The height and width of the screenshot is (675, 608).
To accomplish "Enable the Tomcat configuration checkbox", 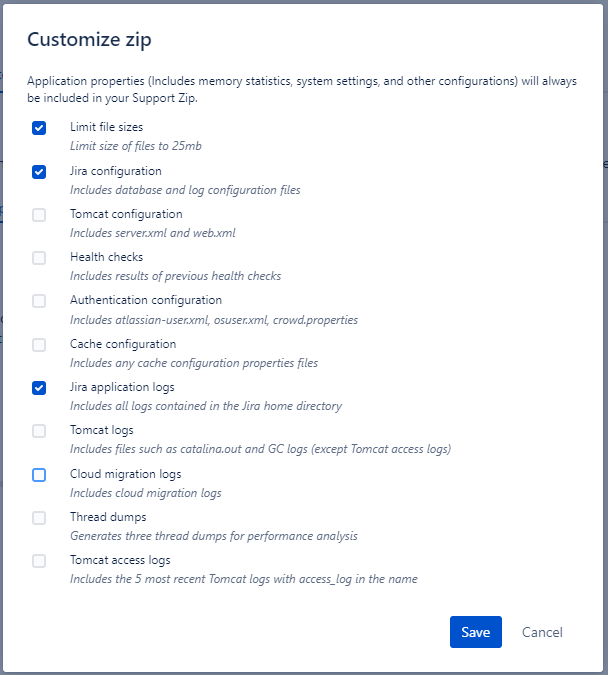I will point(39,215).
